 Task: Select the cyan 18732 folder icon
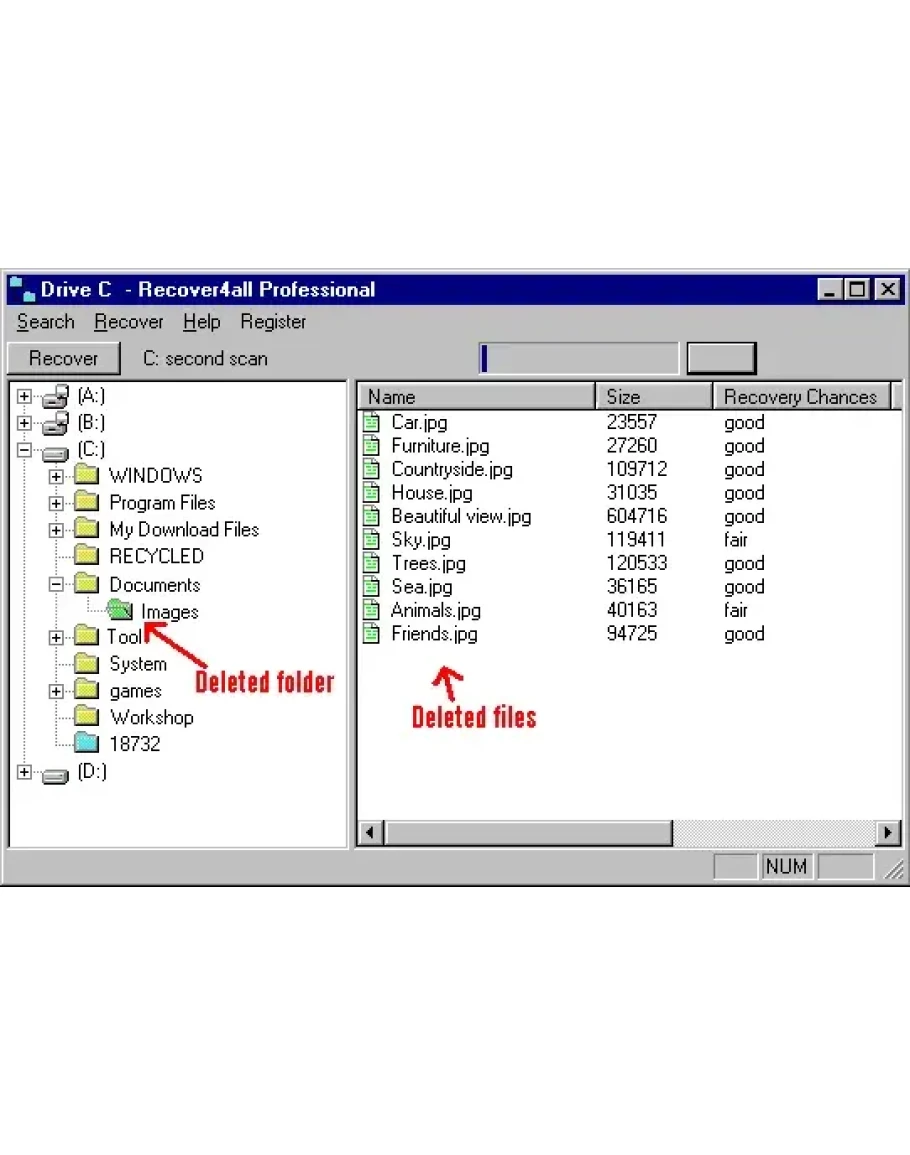[x=87, y=743]
